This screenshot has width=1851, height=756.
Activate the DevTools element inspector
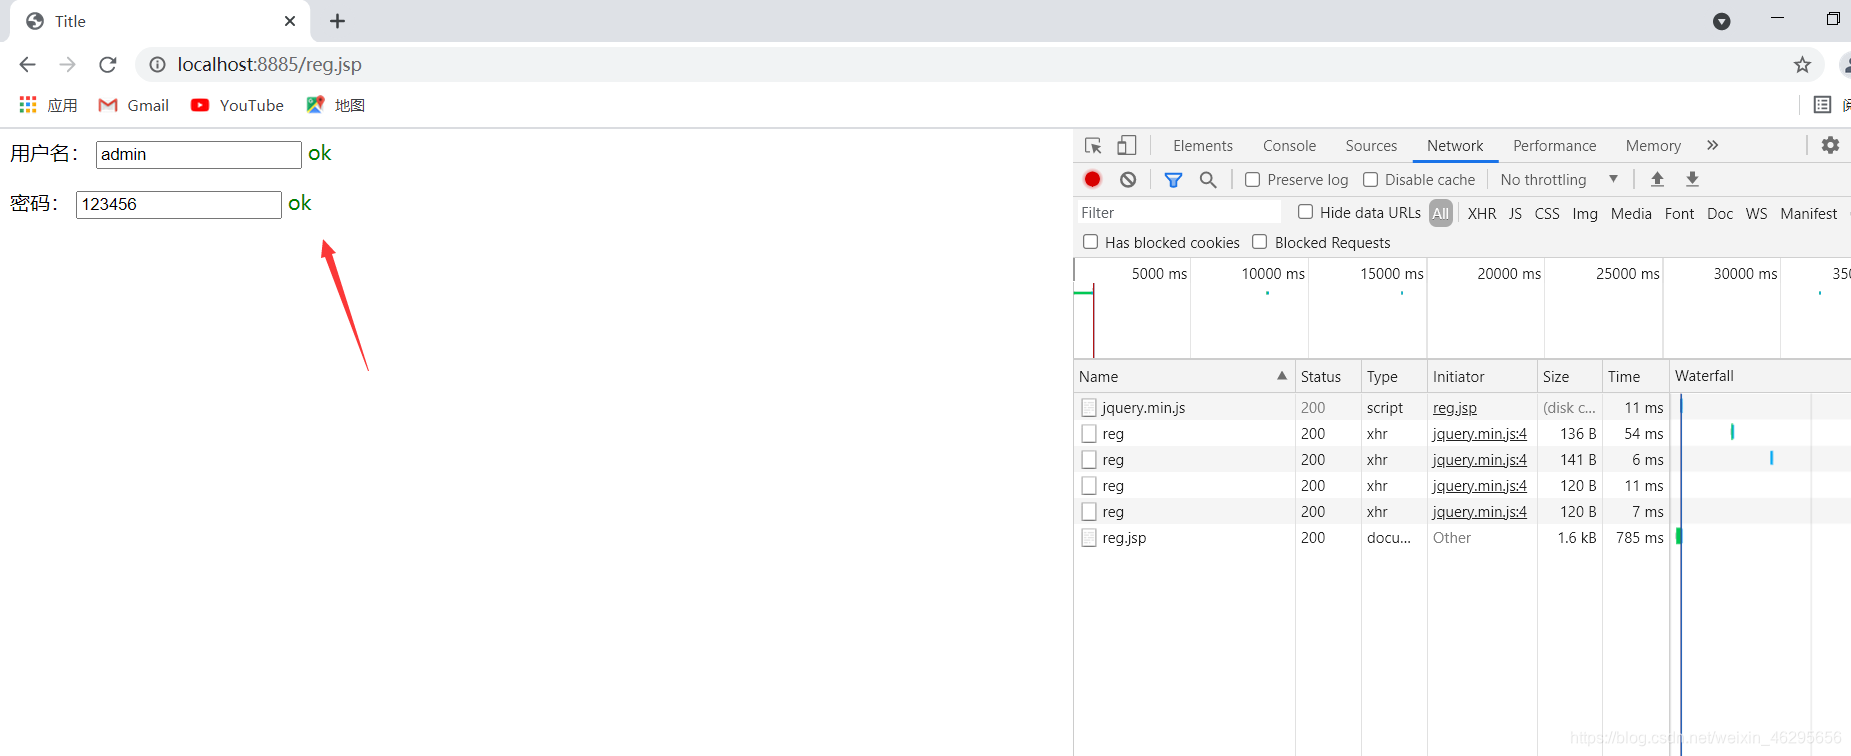[x=1093, y=146]
